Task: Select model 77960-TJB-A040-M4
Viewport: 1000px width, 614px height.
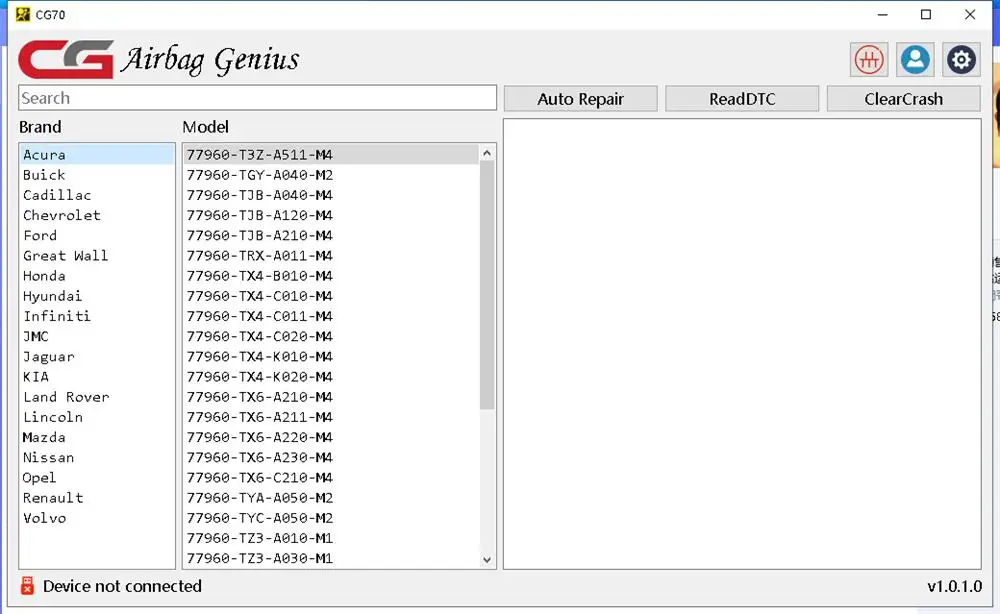Action: pyautogui.click(x=331, y=195)
